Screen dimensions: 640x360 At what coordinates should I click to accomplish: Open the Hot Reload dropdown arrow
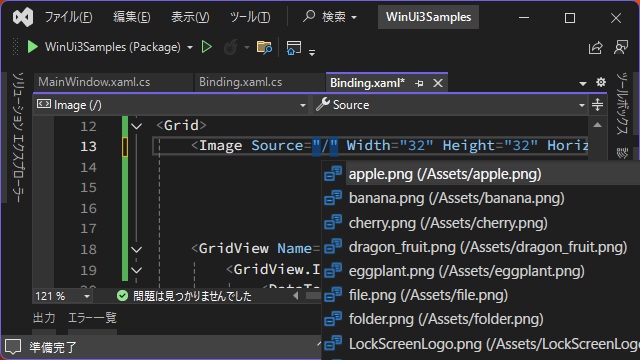click(x=247, y=48)
